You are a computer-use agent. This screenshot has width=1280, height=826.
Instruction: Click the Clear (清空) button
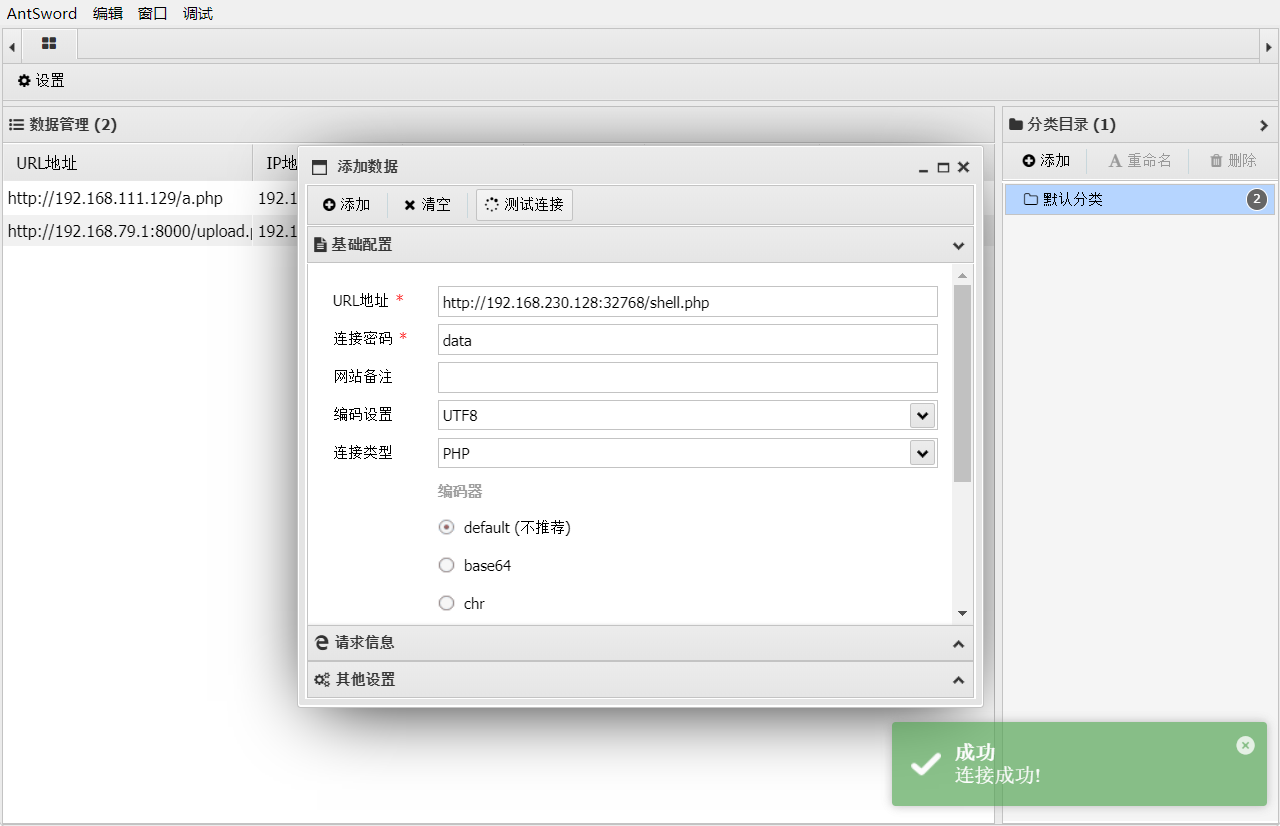[428, 205]
